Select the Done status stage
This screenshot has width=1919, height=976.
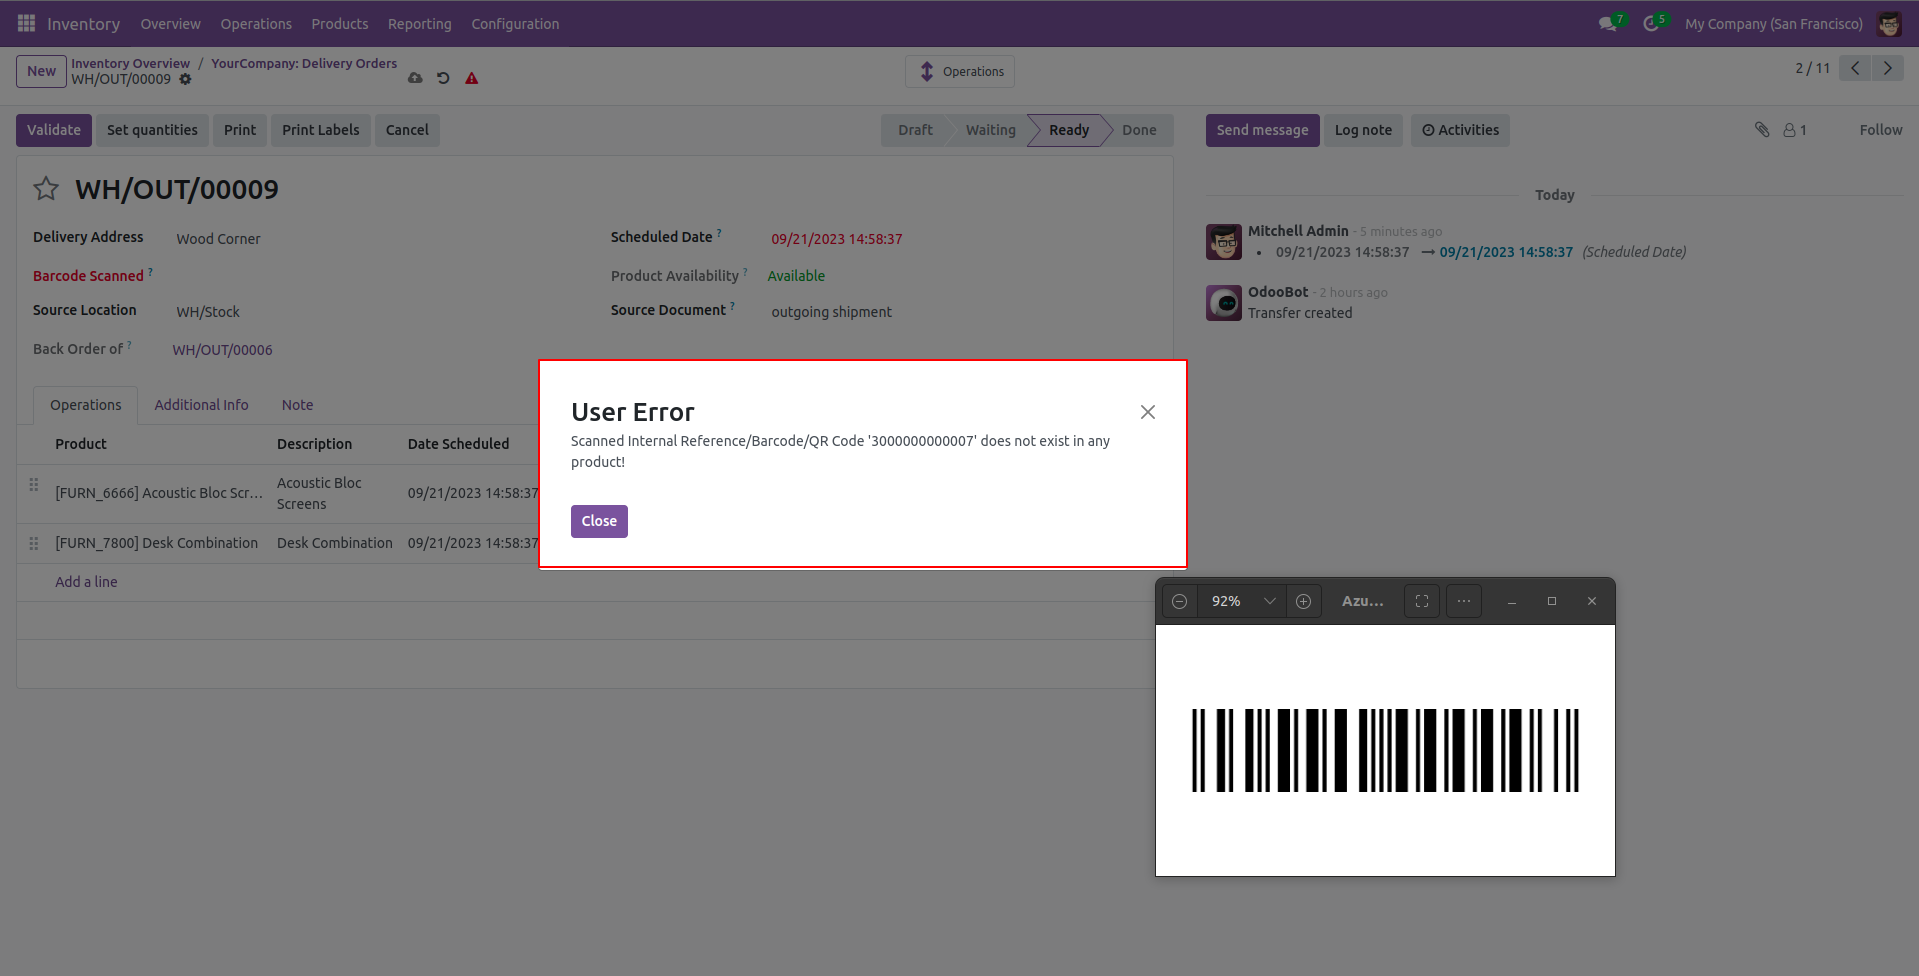pos(1139,130)
